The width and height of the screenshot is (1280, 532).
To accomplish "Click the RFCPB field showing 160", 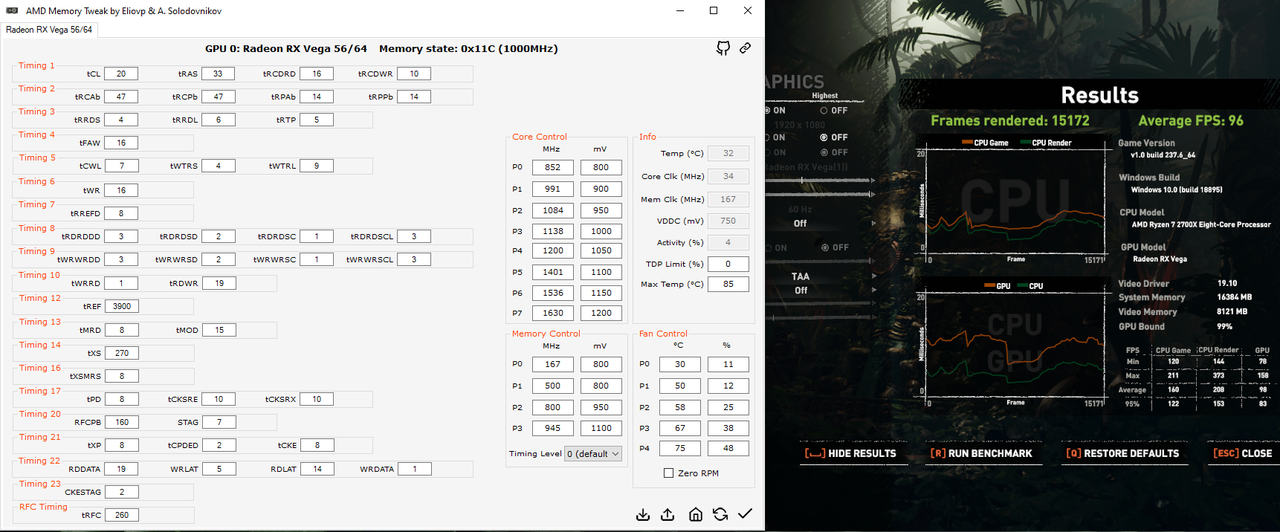I will coord(122,422).
